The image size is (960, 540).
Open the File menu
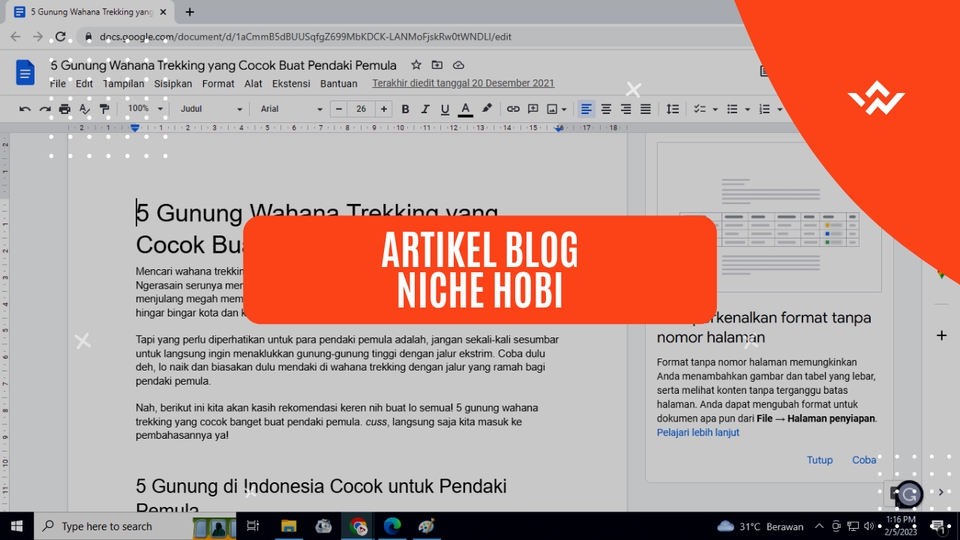click(58, 84)
